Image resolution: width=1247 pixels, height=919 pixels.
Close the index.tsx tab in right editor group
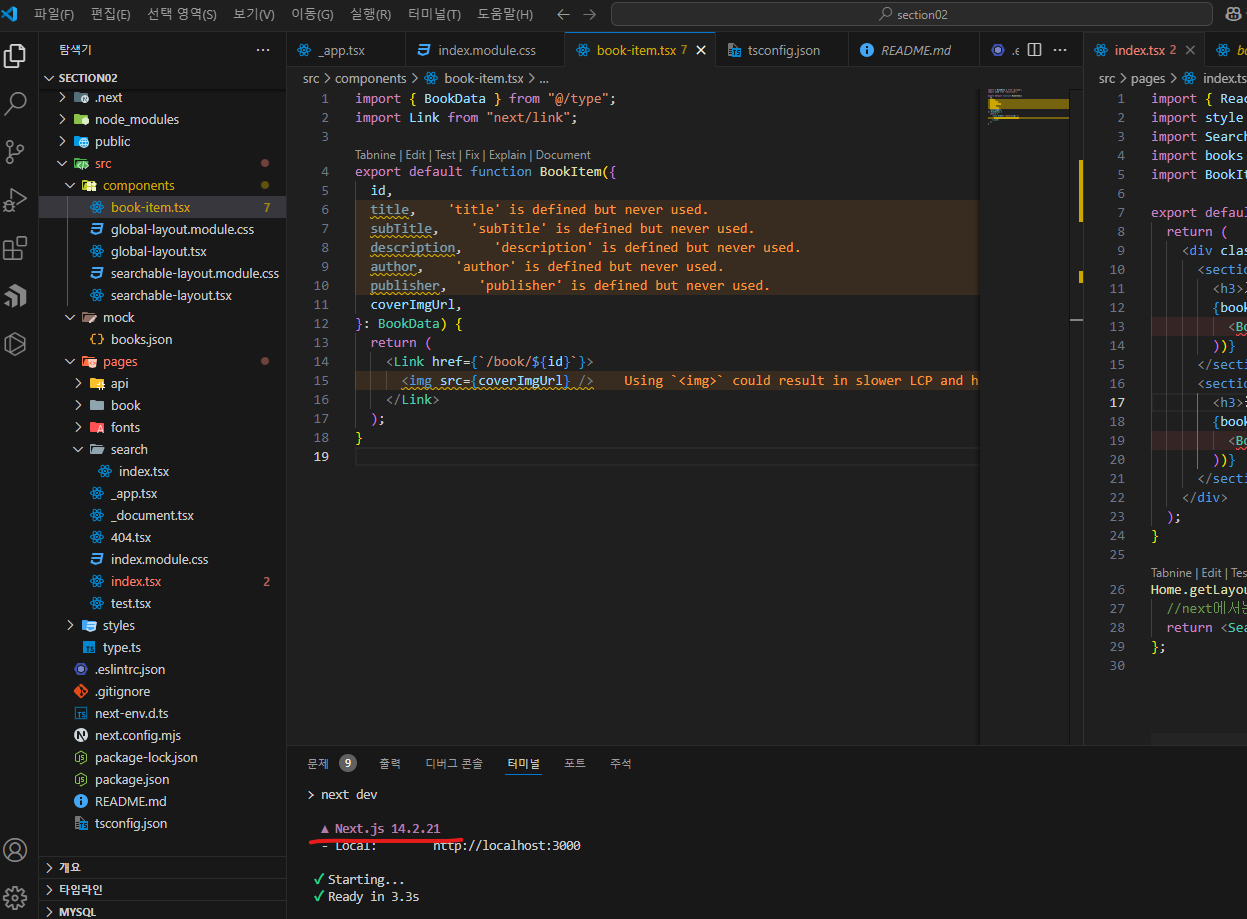(x=1189, y=50)
